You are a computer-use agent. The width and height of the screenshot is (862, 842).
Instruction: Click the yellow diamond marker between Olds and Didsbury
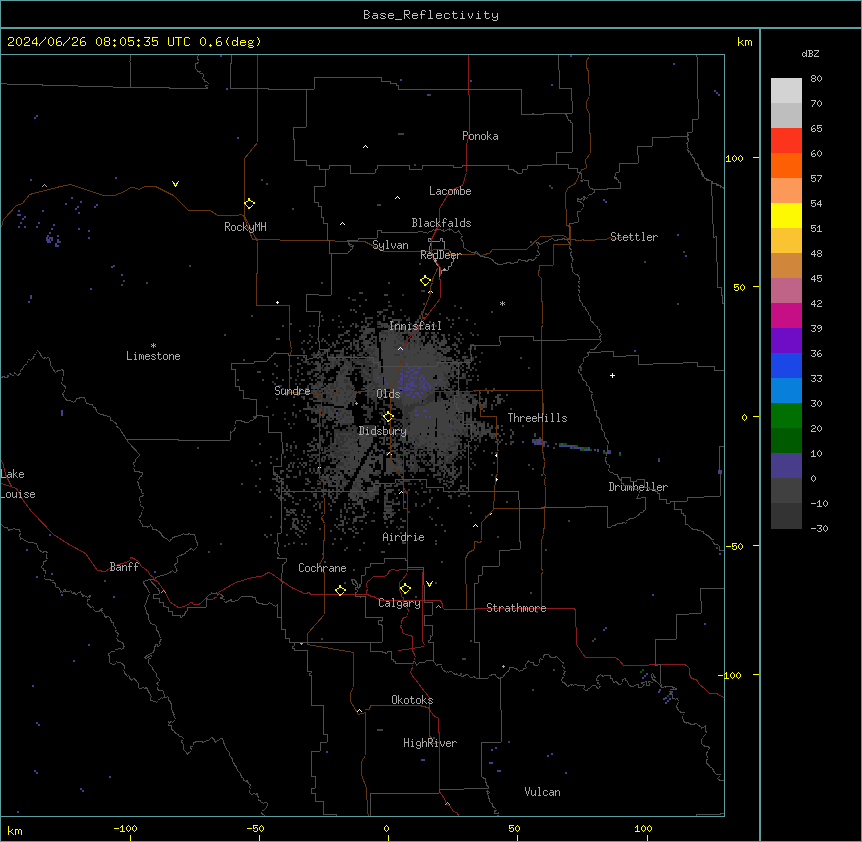[x=388, y=417]
